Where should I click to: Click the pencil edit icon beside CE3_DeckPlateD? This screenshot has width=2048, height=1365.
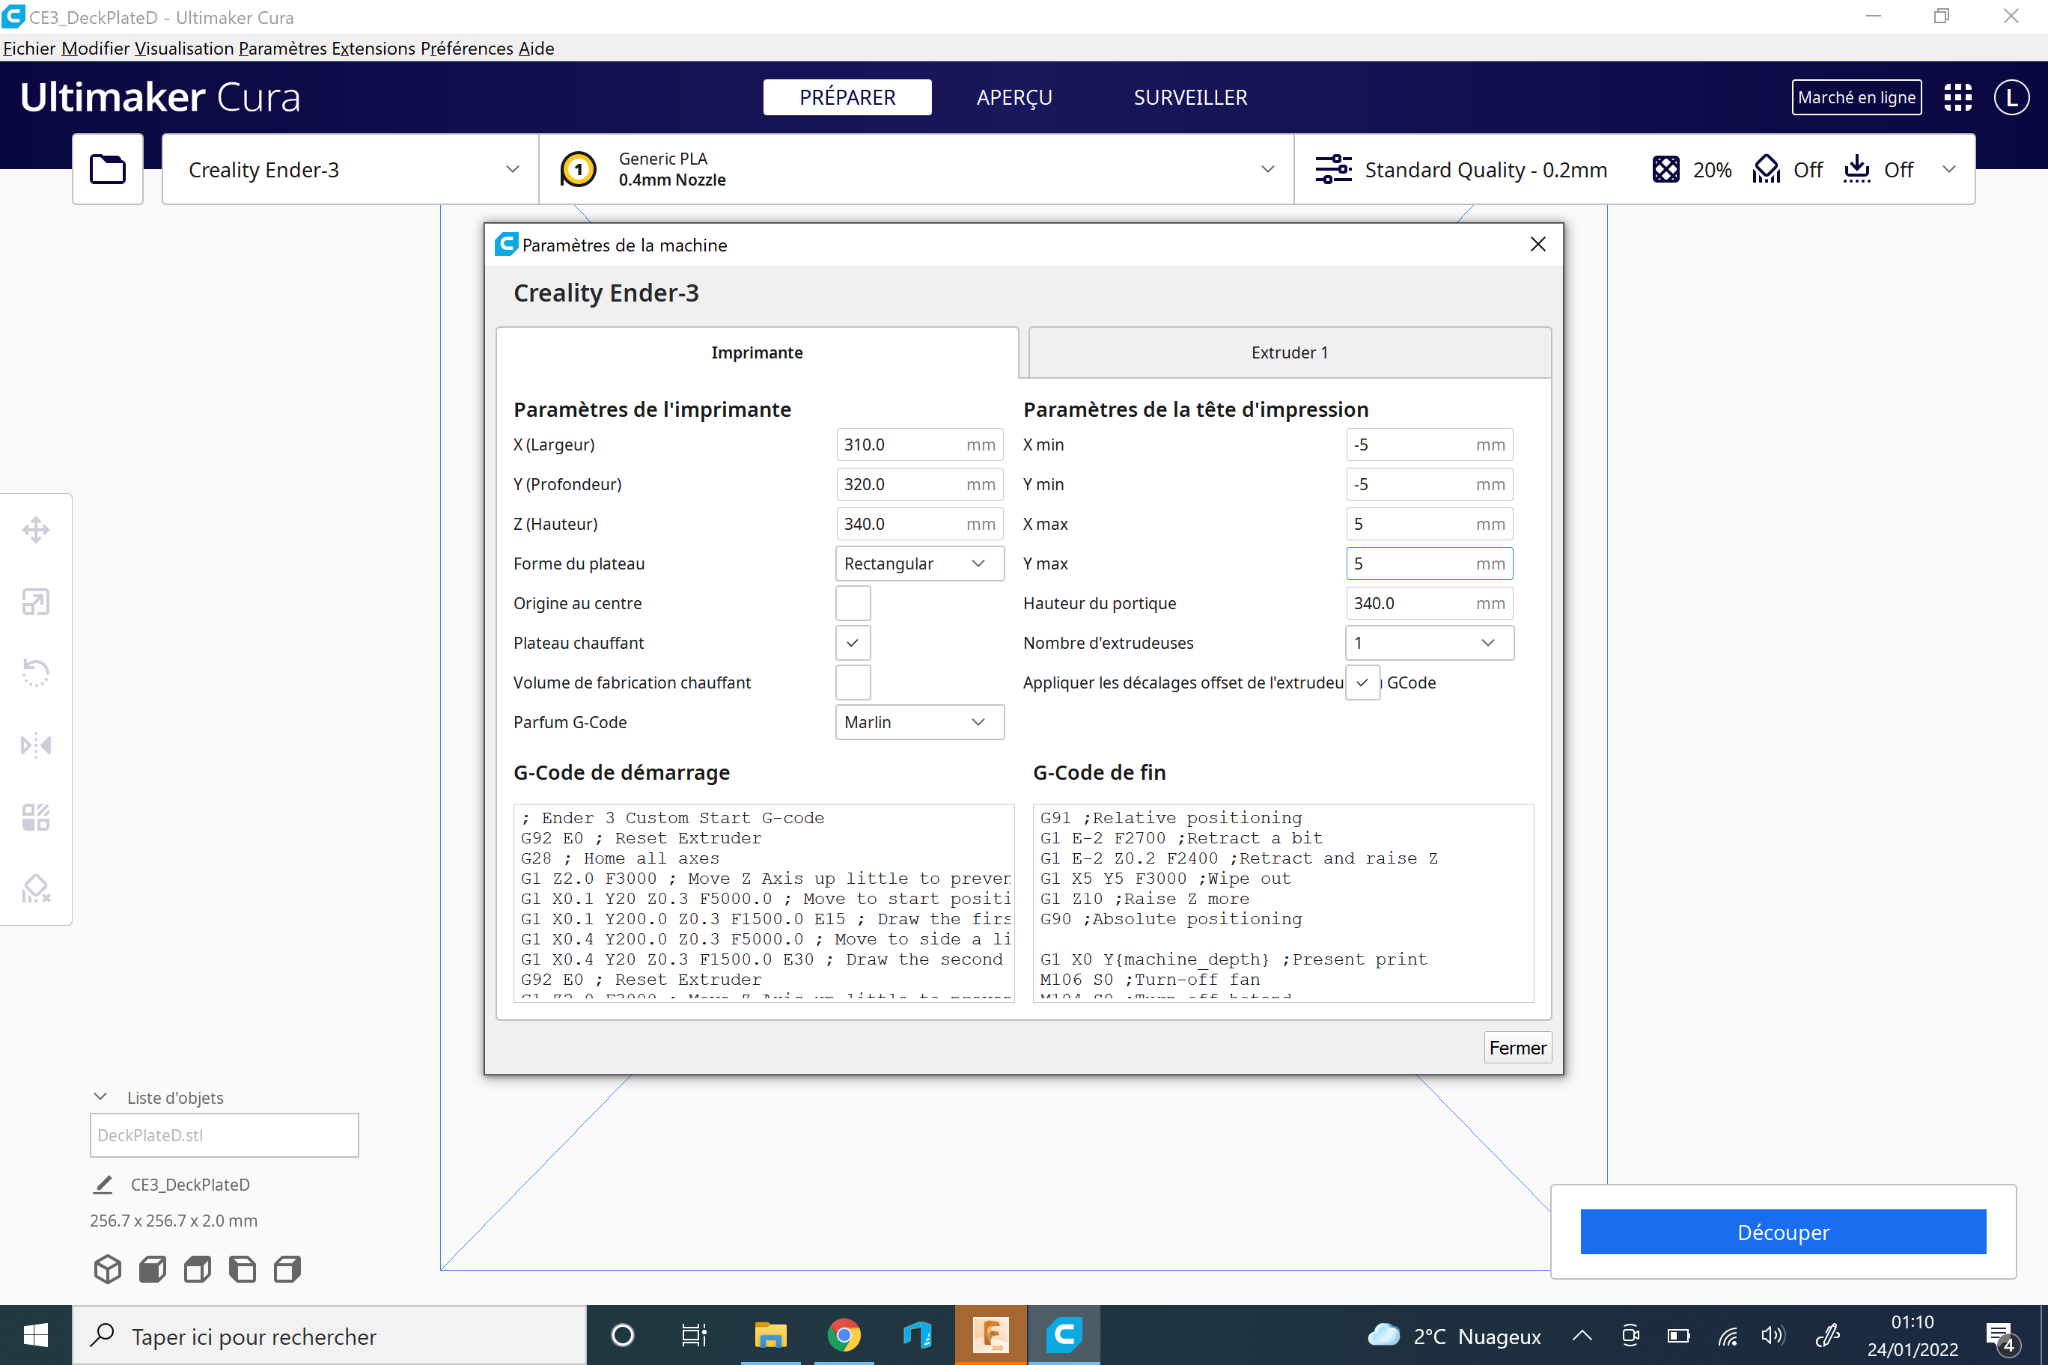click(x=103, y=1185)
